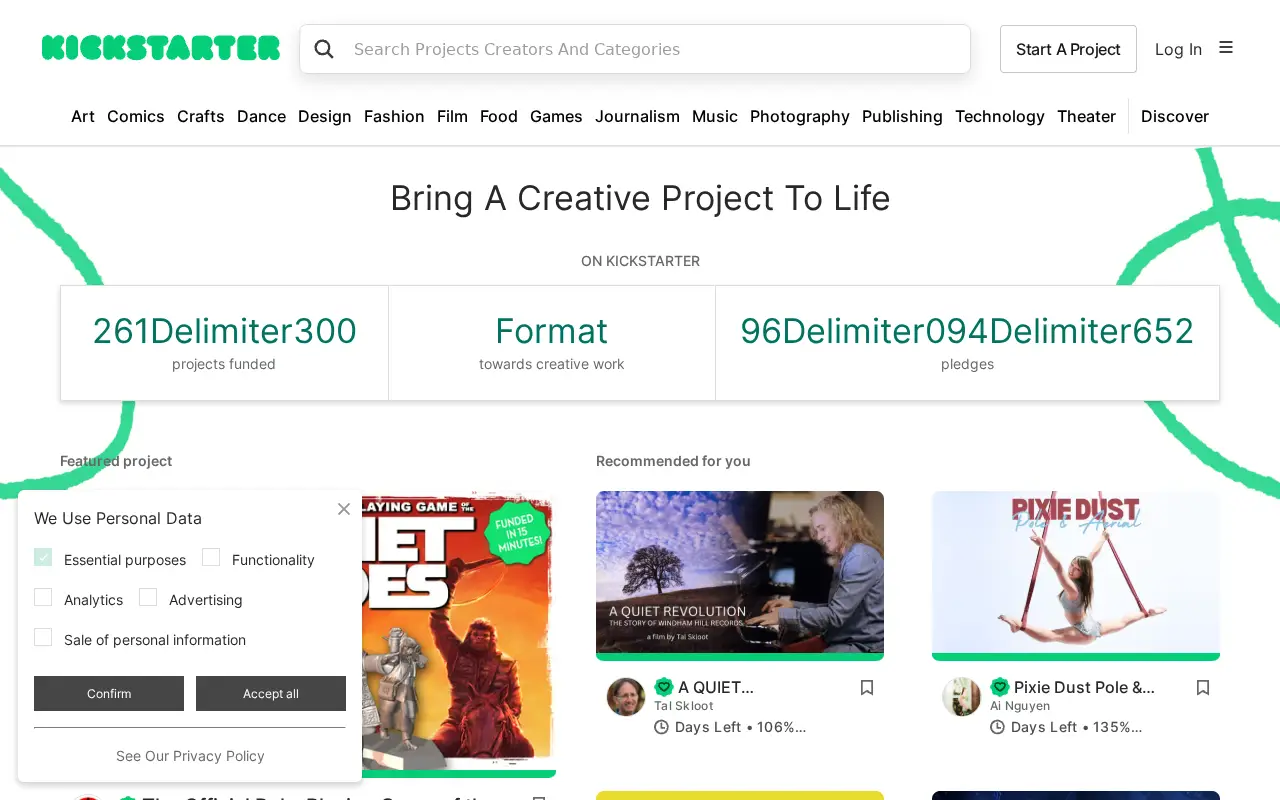Viewport: 1280px width, 800px height.
Task: Click the Tal Skloot creator name
Action: (684, 706)
